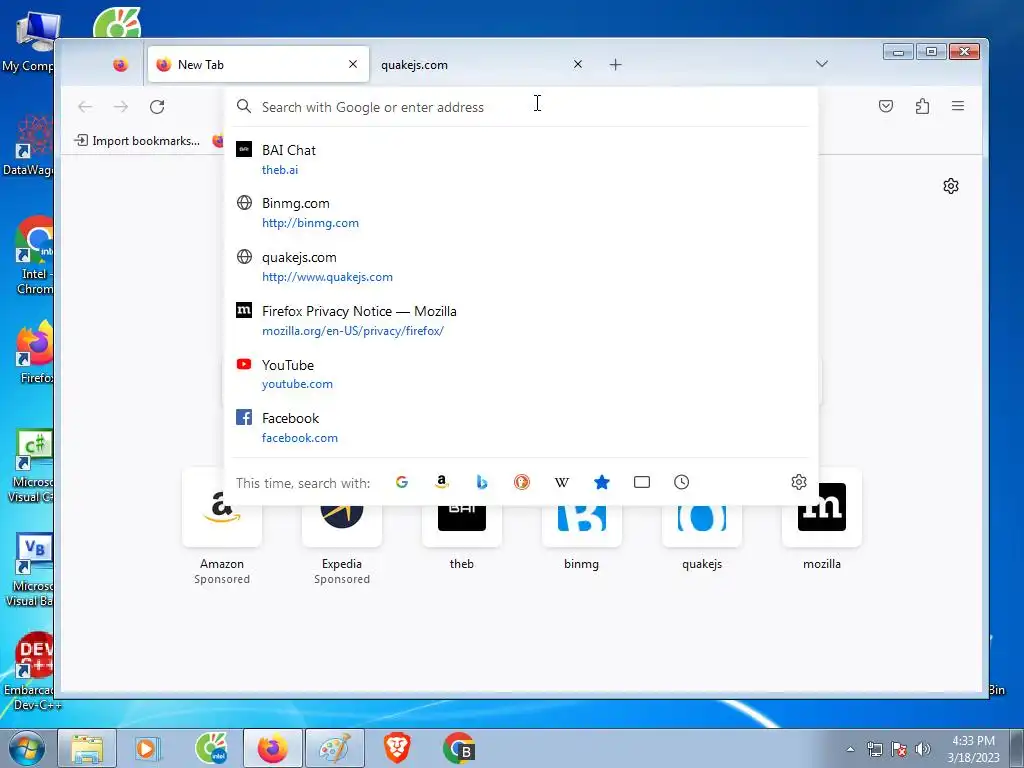1024x768 pixels.
Task: Open Firefox application hamburger menu
Action: point(958,106)
